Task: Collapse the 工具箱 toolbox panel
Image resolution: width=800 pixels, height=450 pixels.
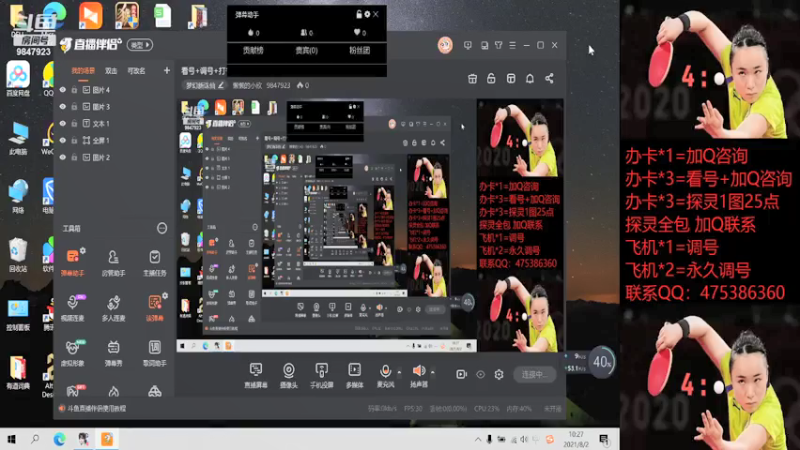Action: (162, 228)
